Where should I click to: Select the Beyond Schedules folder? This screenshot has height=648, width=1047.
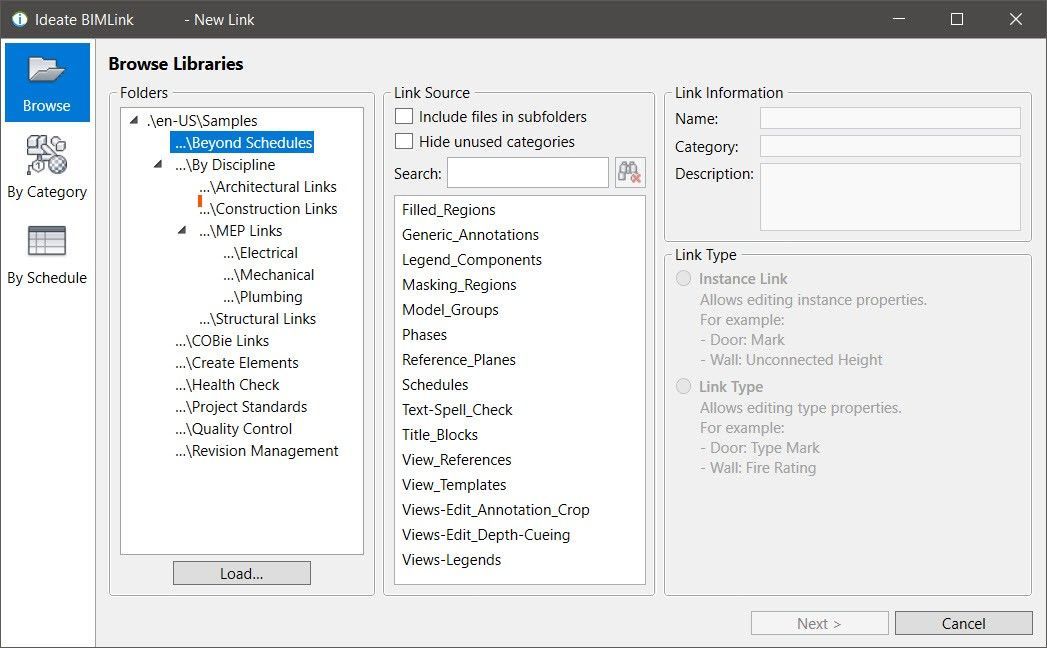click(x=242, y=142)
